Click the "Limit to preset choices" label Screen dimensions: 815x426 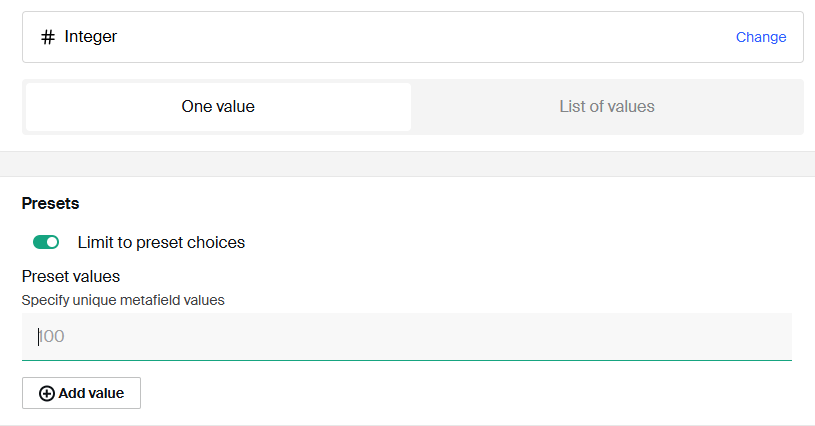161,242
